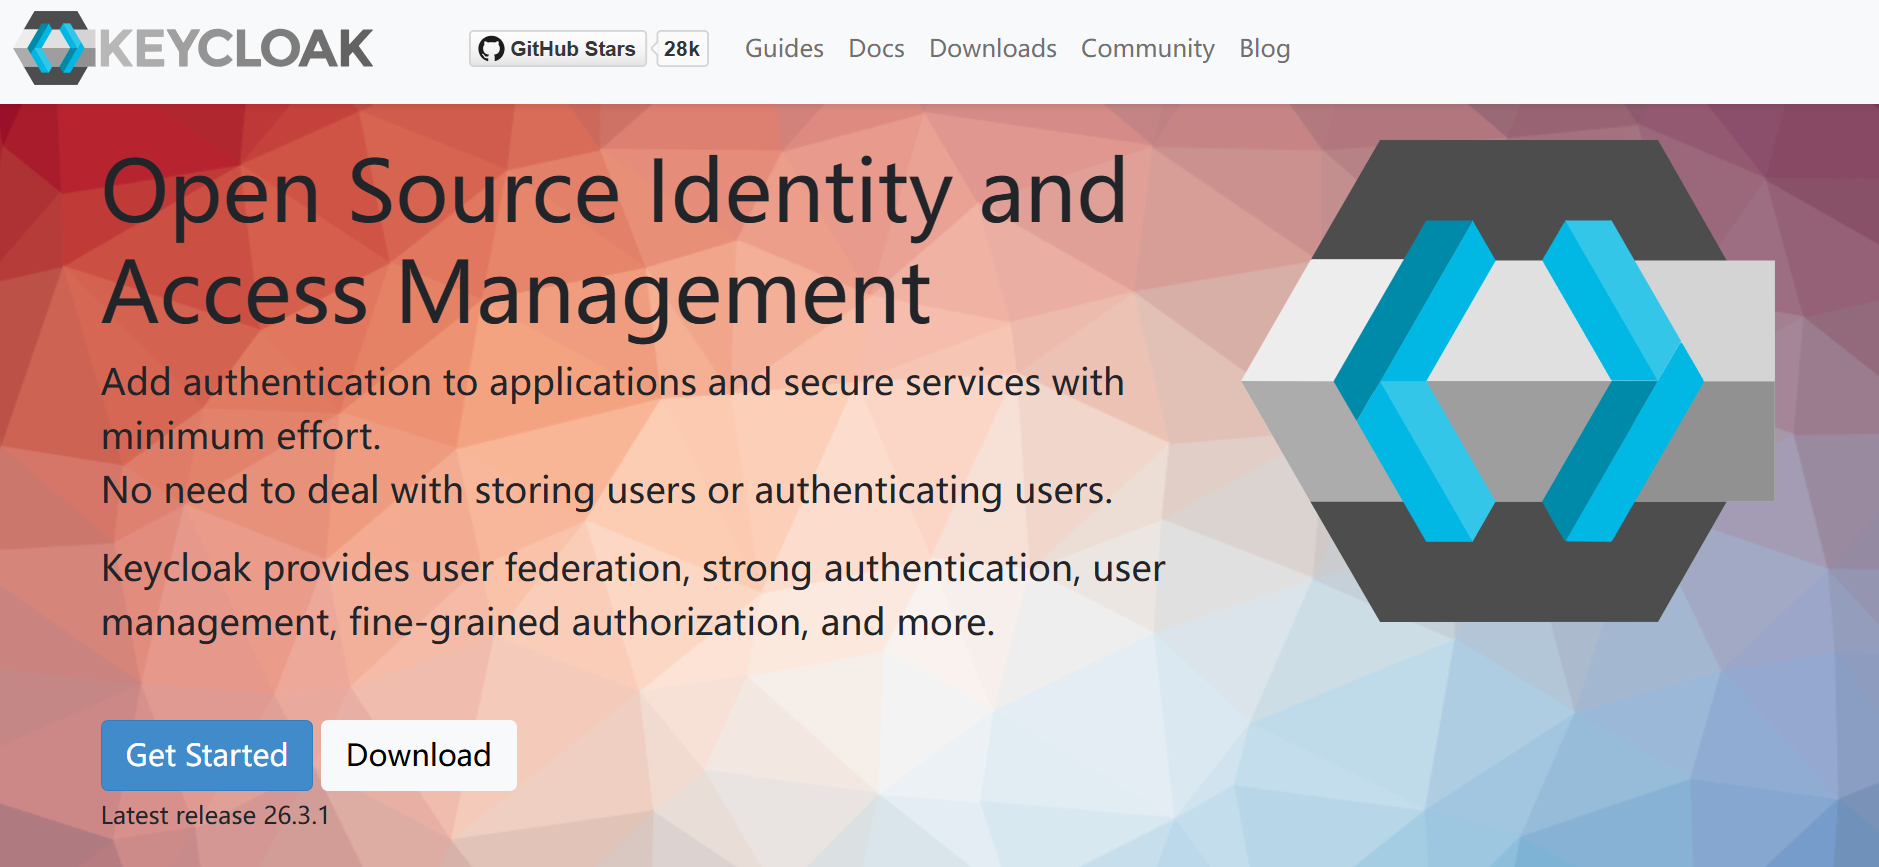
Task: Click the Keycloak hexagon logo icon in header
Action: click(55, 48)
